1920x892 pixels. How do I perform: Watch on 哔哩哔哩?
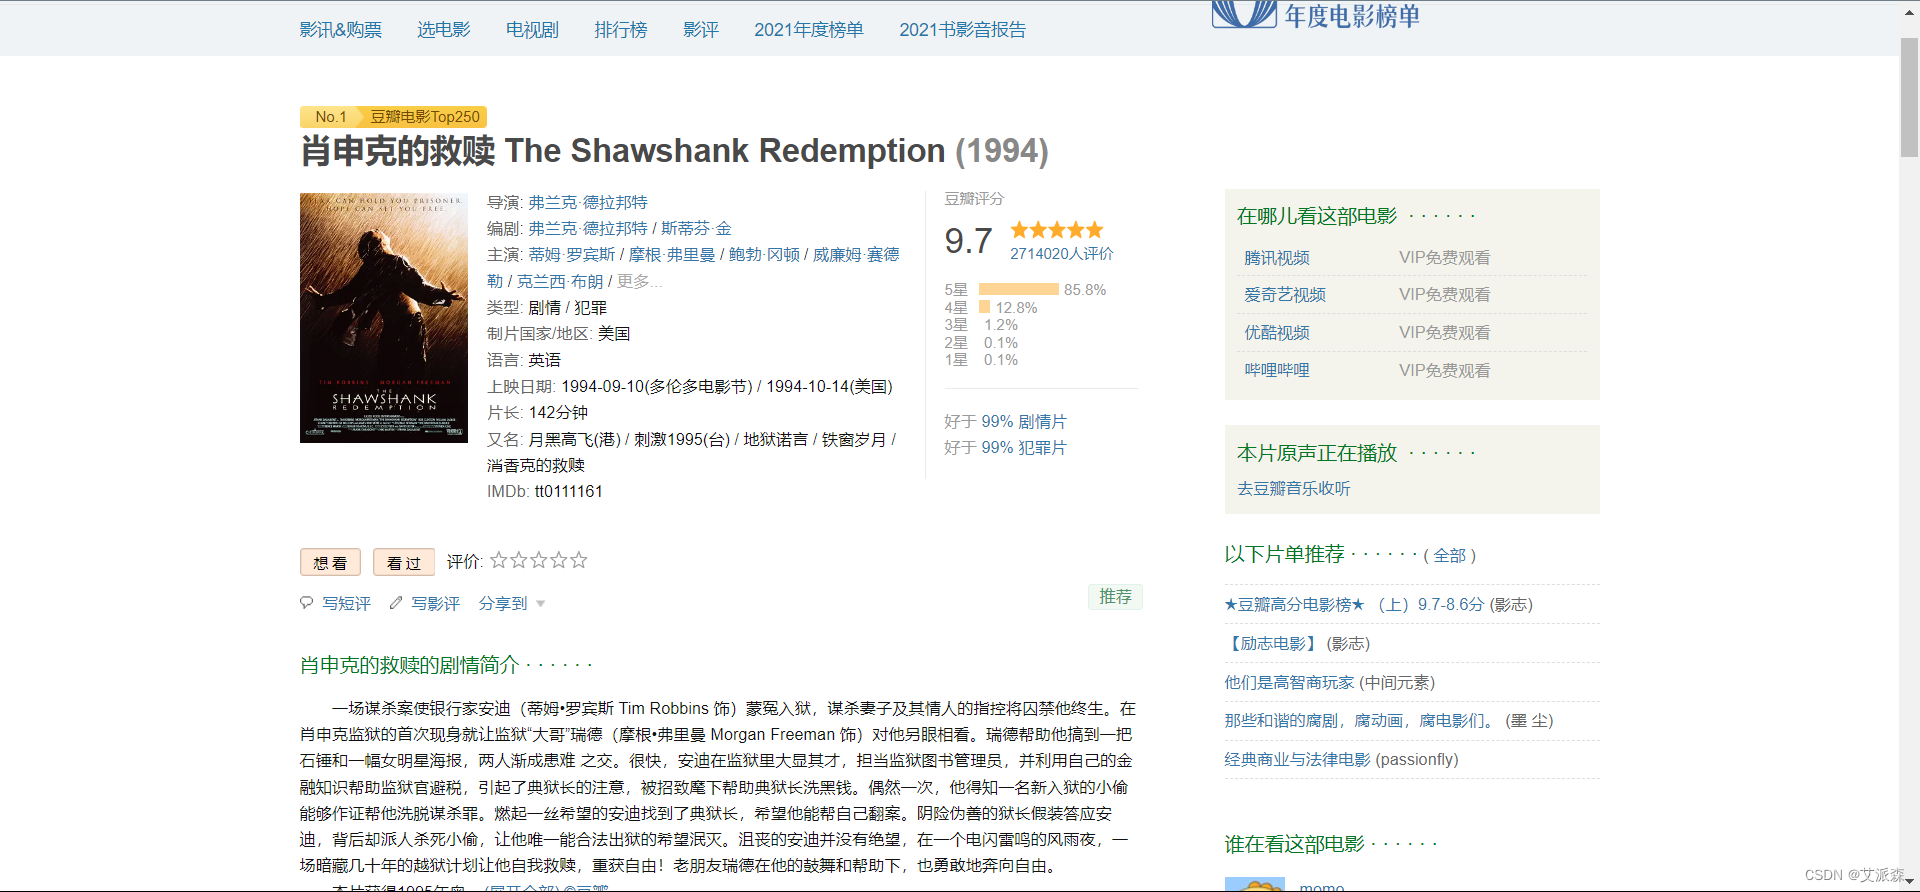tap(1277, 370)
